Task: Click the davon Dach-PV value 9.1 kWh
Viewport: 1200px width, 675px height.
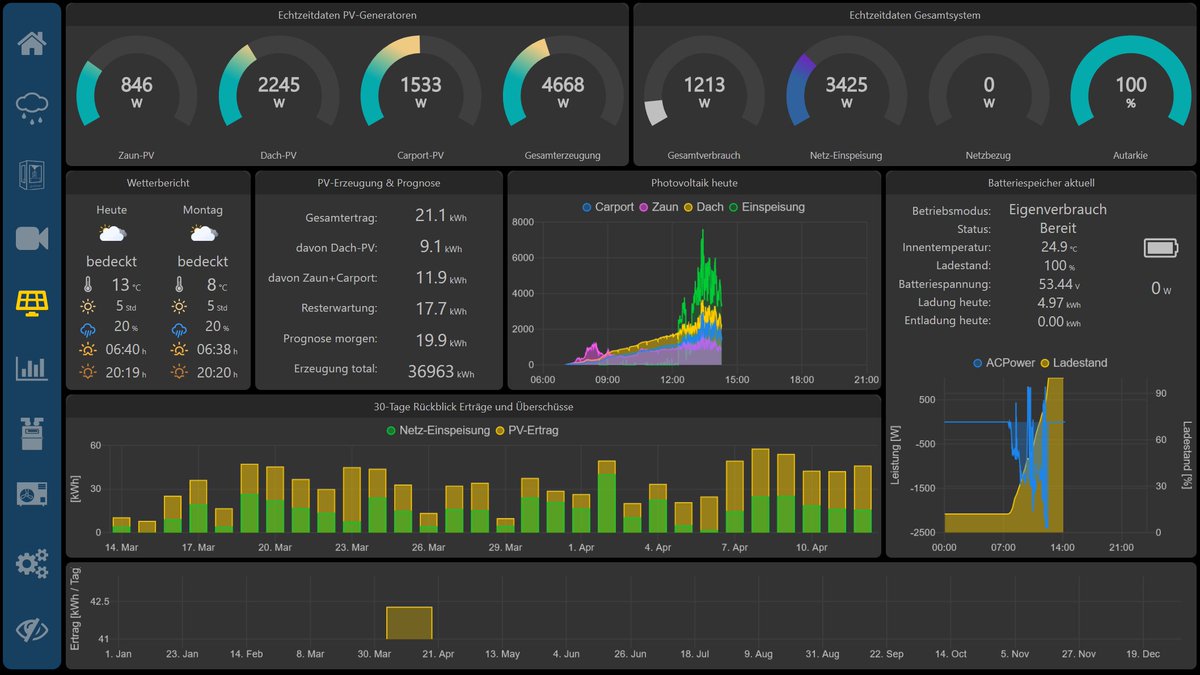Action: 440,247
